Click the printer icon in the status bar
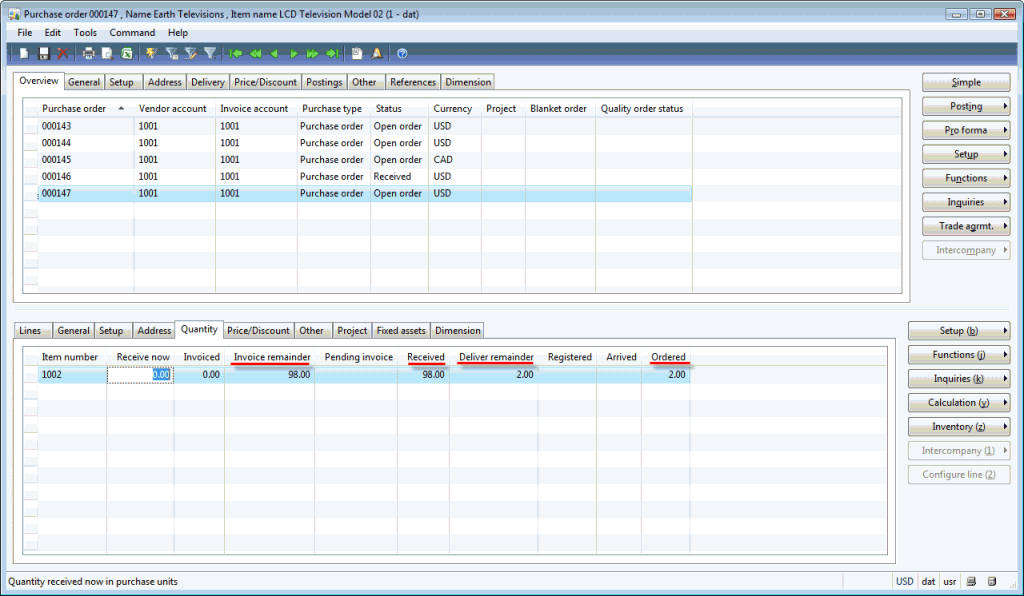Image resolution: width=1024 pixels, height=596 pixels. (971, 581)
